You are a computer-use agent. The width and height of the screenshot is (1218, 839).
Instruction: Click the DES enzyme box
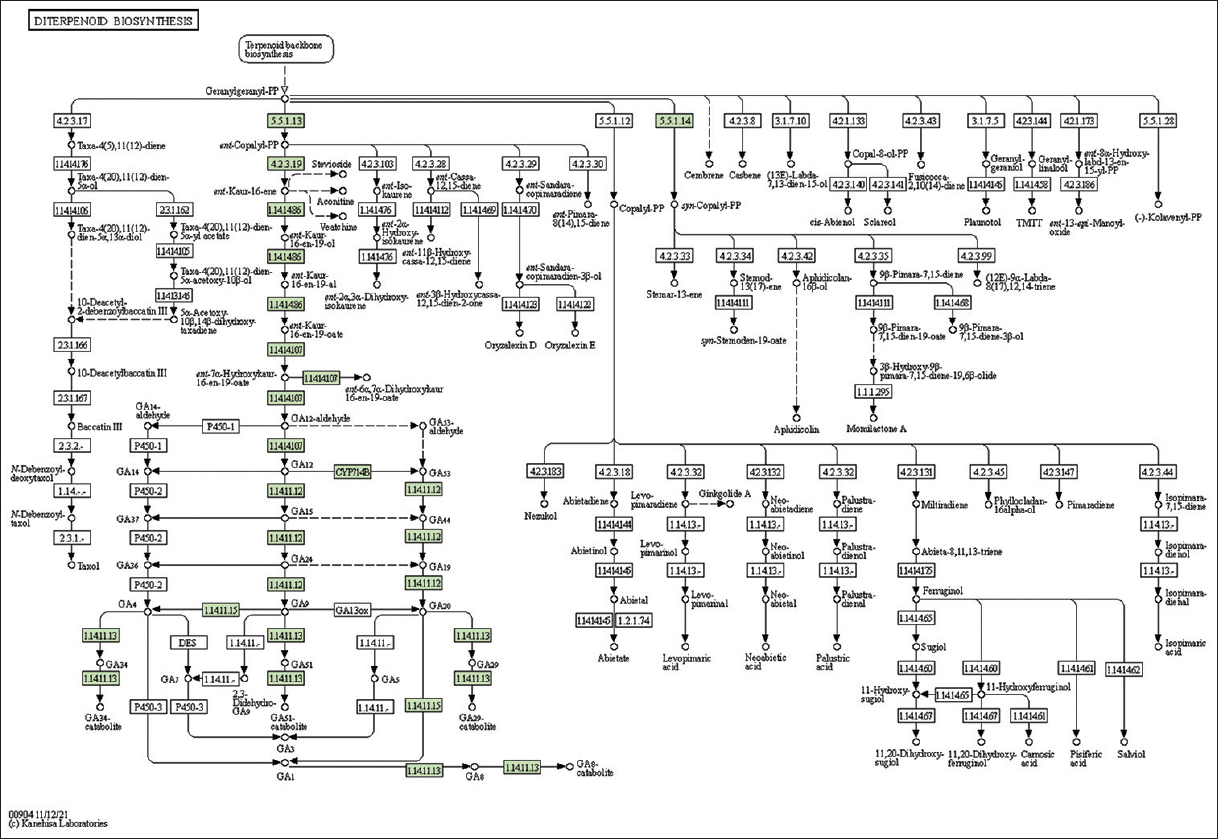point(187,642)
